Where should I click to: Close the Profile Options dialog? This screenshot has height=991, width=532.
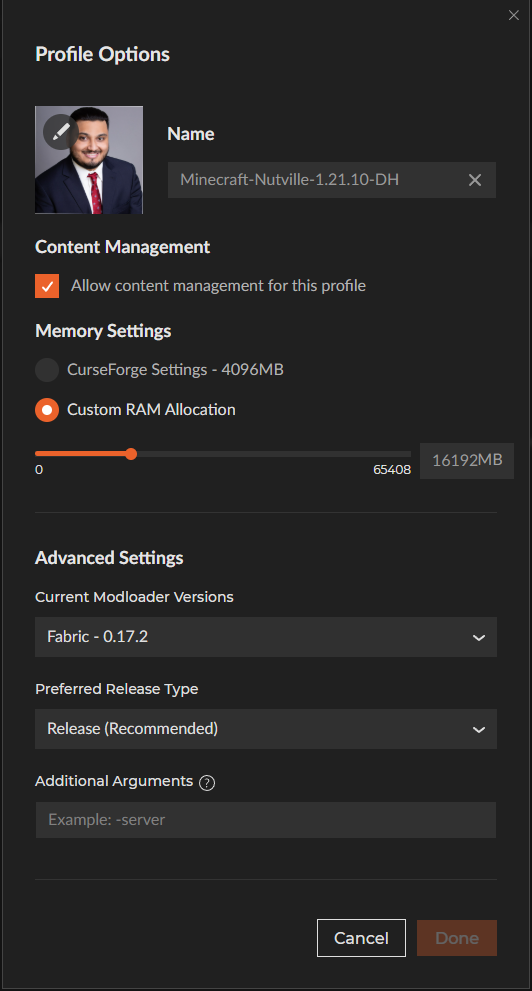(x=514, y=15)
